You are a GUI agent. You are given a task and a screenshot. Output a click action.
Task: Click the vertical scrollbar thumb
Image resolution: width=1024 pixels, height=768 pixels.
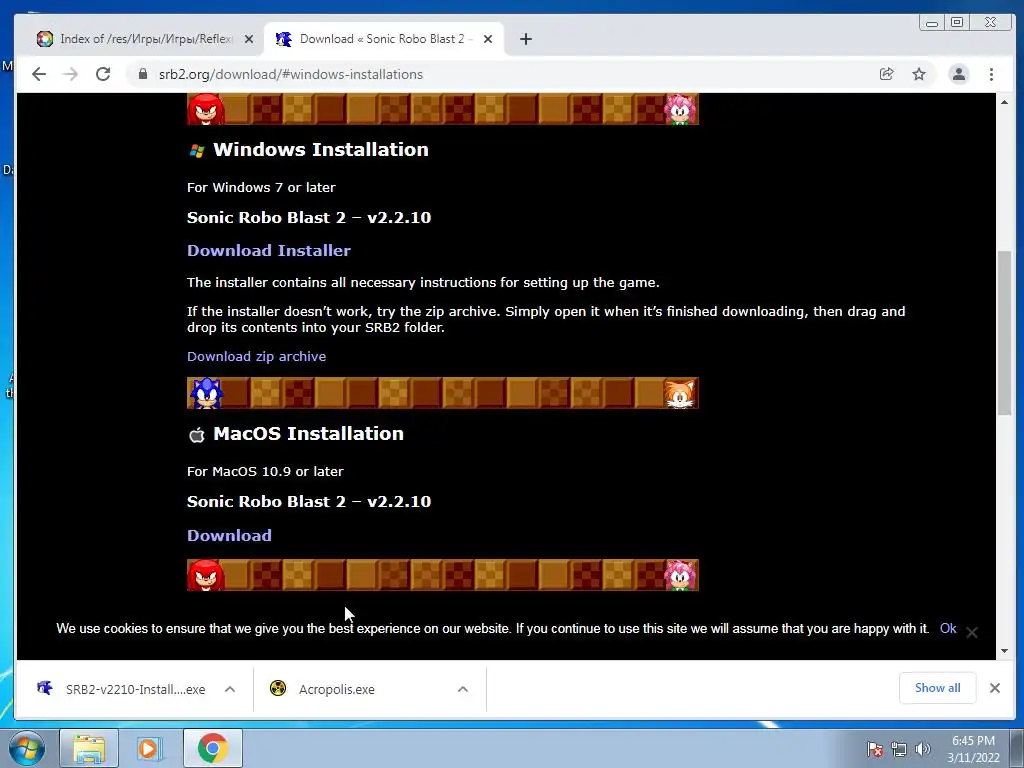pos(1004,333)
